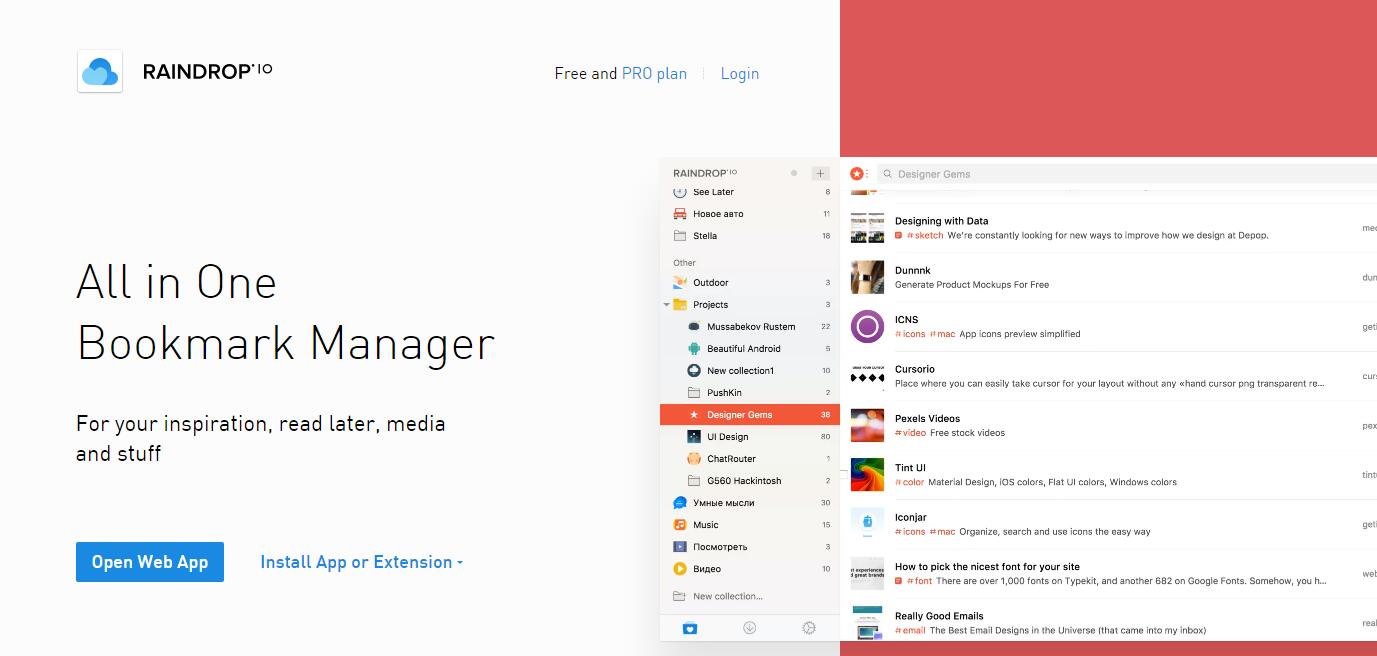Click the UI Design collection icon
The height and width of the screenshot is (656, 1377).
(x=694, y=437)
